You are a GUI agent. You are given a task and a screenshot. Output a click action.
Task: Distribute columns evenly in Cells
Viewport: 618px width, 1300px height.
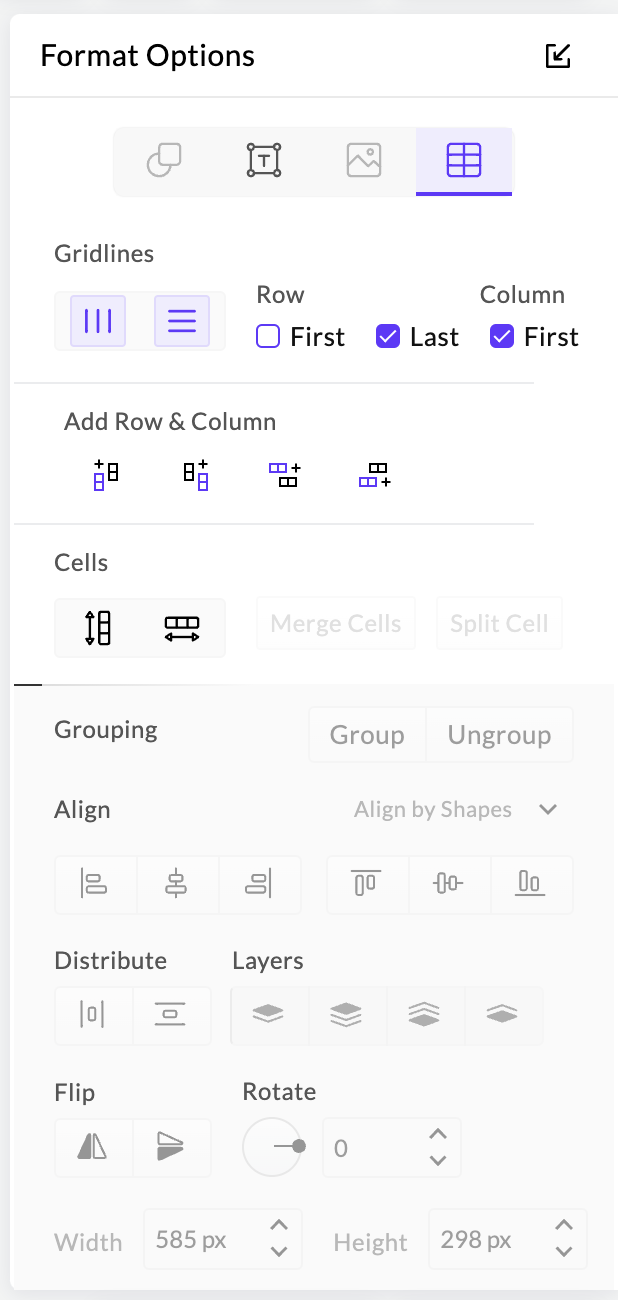click(182, 628)
